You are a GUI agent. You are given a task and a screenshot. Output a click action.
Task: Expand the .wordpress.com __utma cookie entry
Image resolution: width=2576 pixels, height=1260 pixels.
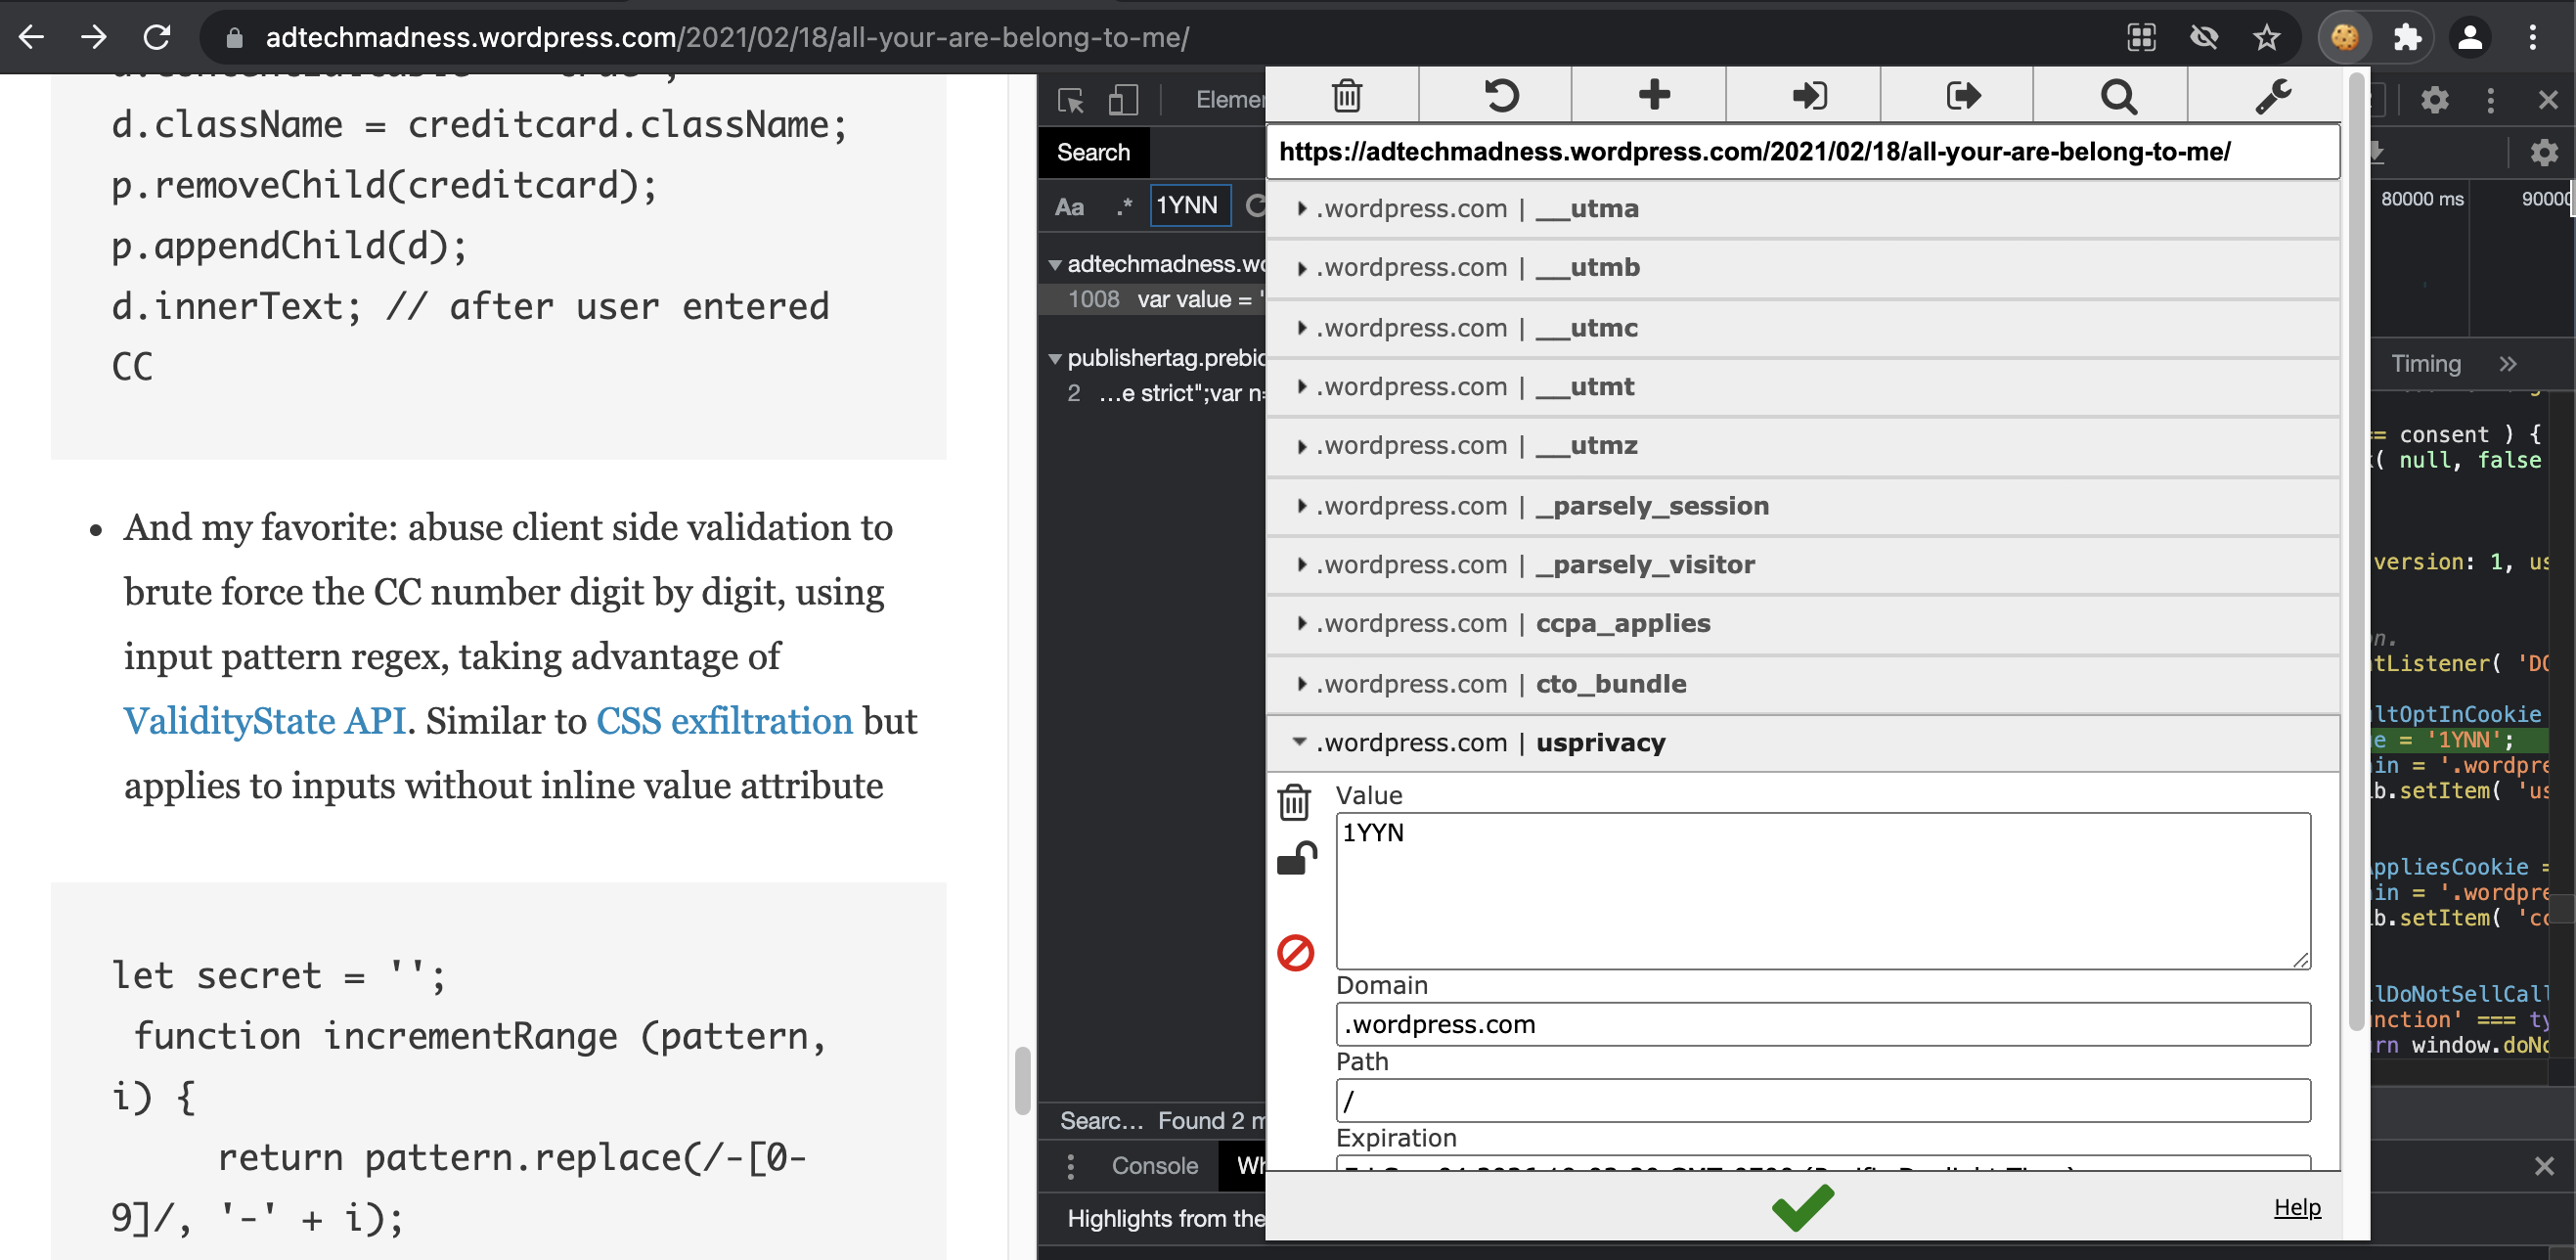coord(1302,209)
